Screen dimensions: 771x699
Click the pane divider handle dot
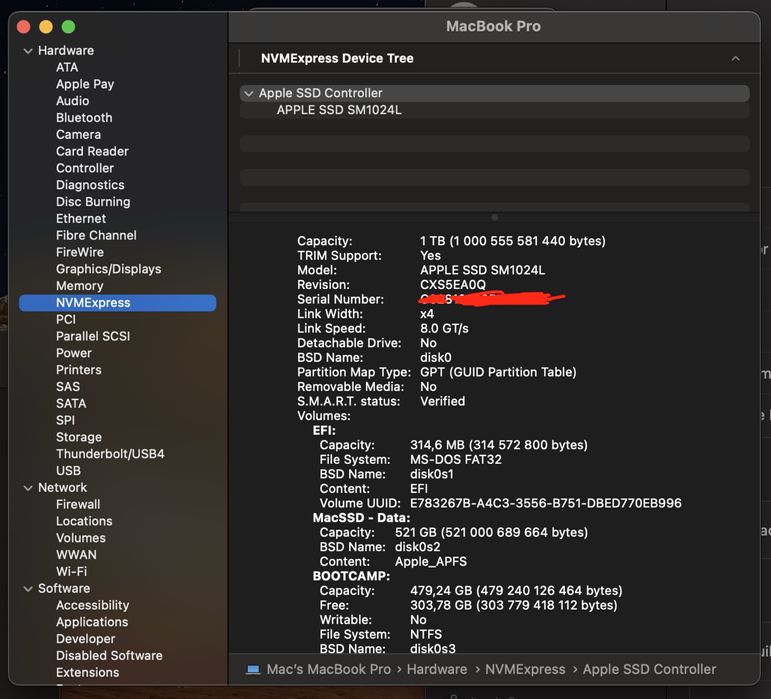[x=495, y=217]
